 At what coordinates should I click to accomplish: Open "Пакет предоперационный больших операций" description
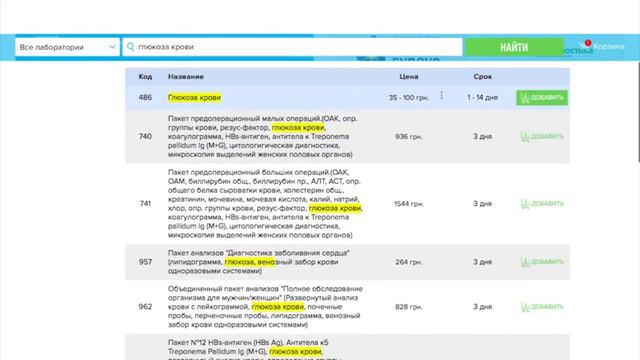265,203
